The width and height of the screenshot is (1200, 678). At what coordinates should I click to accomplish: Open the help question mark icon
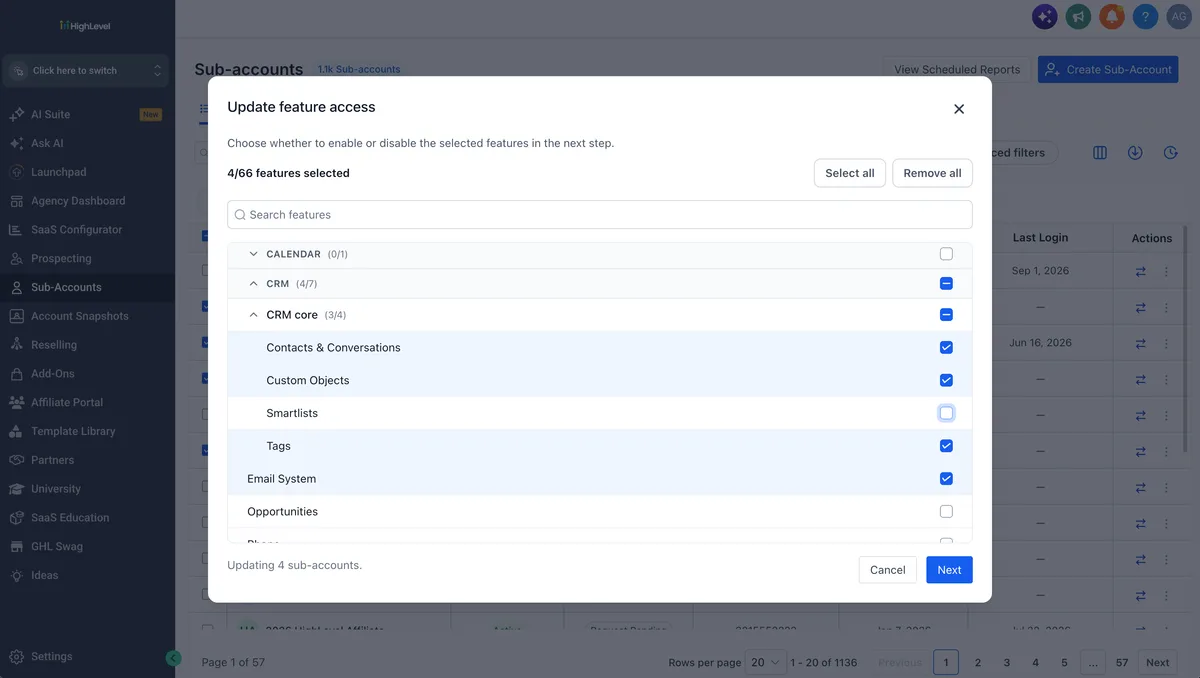[1145, 16]
